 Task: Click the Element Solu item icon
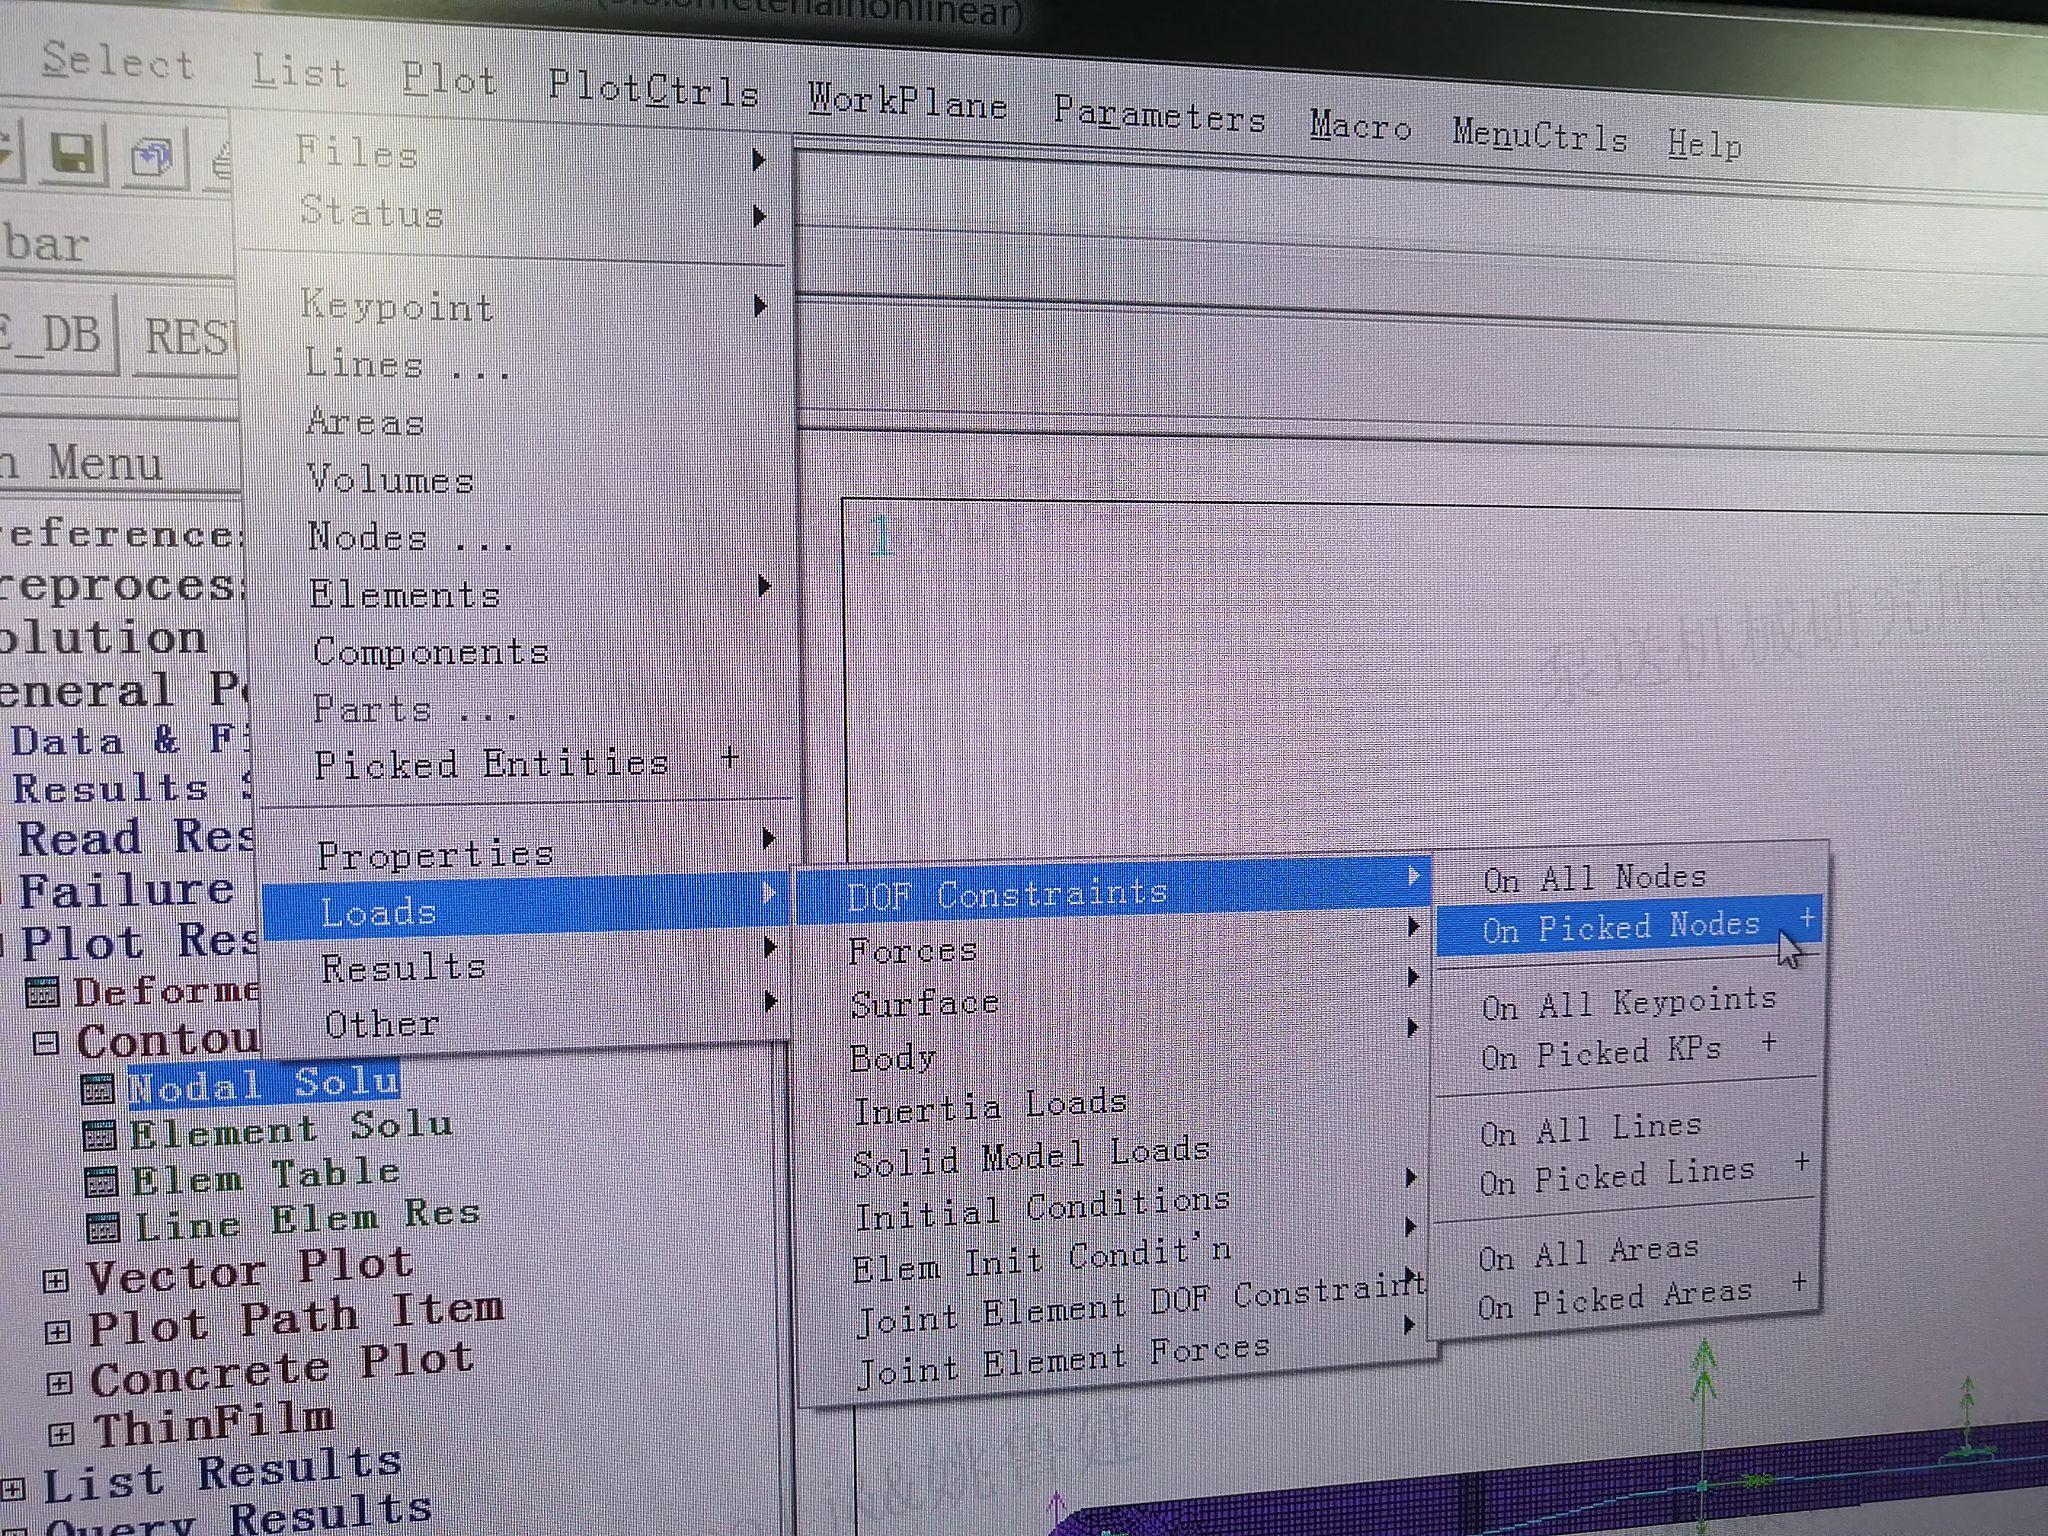point(99,1136)
